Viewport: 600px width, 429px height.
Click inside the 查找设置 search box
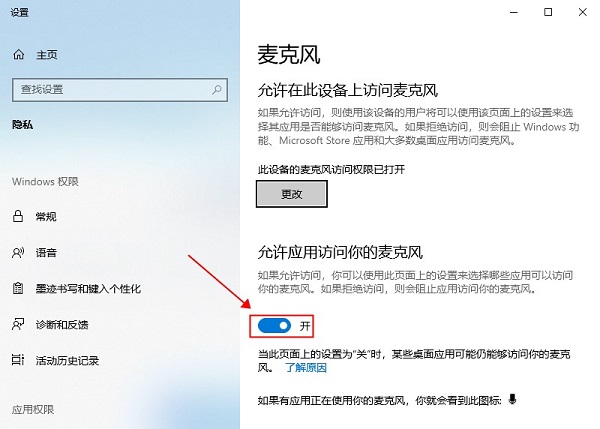click(x=120, y=90)
